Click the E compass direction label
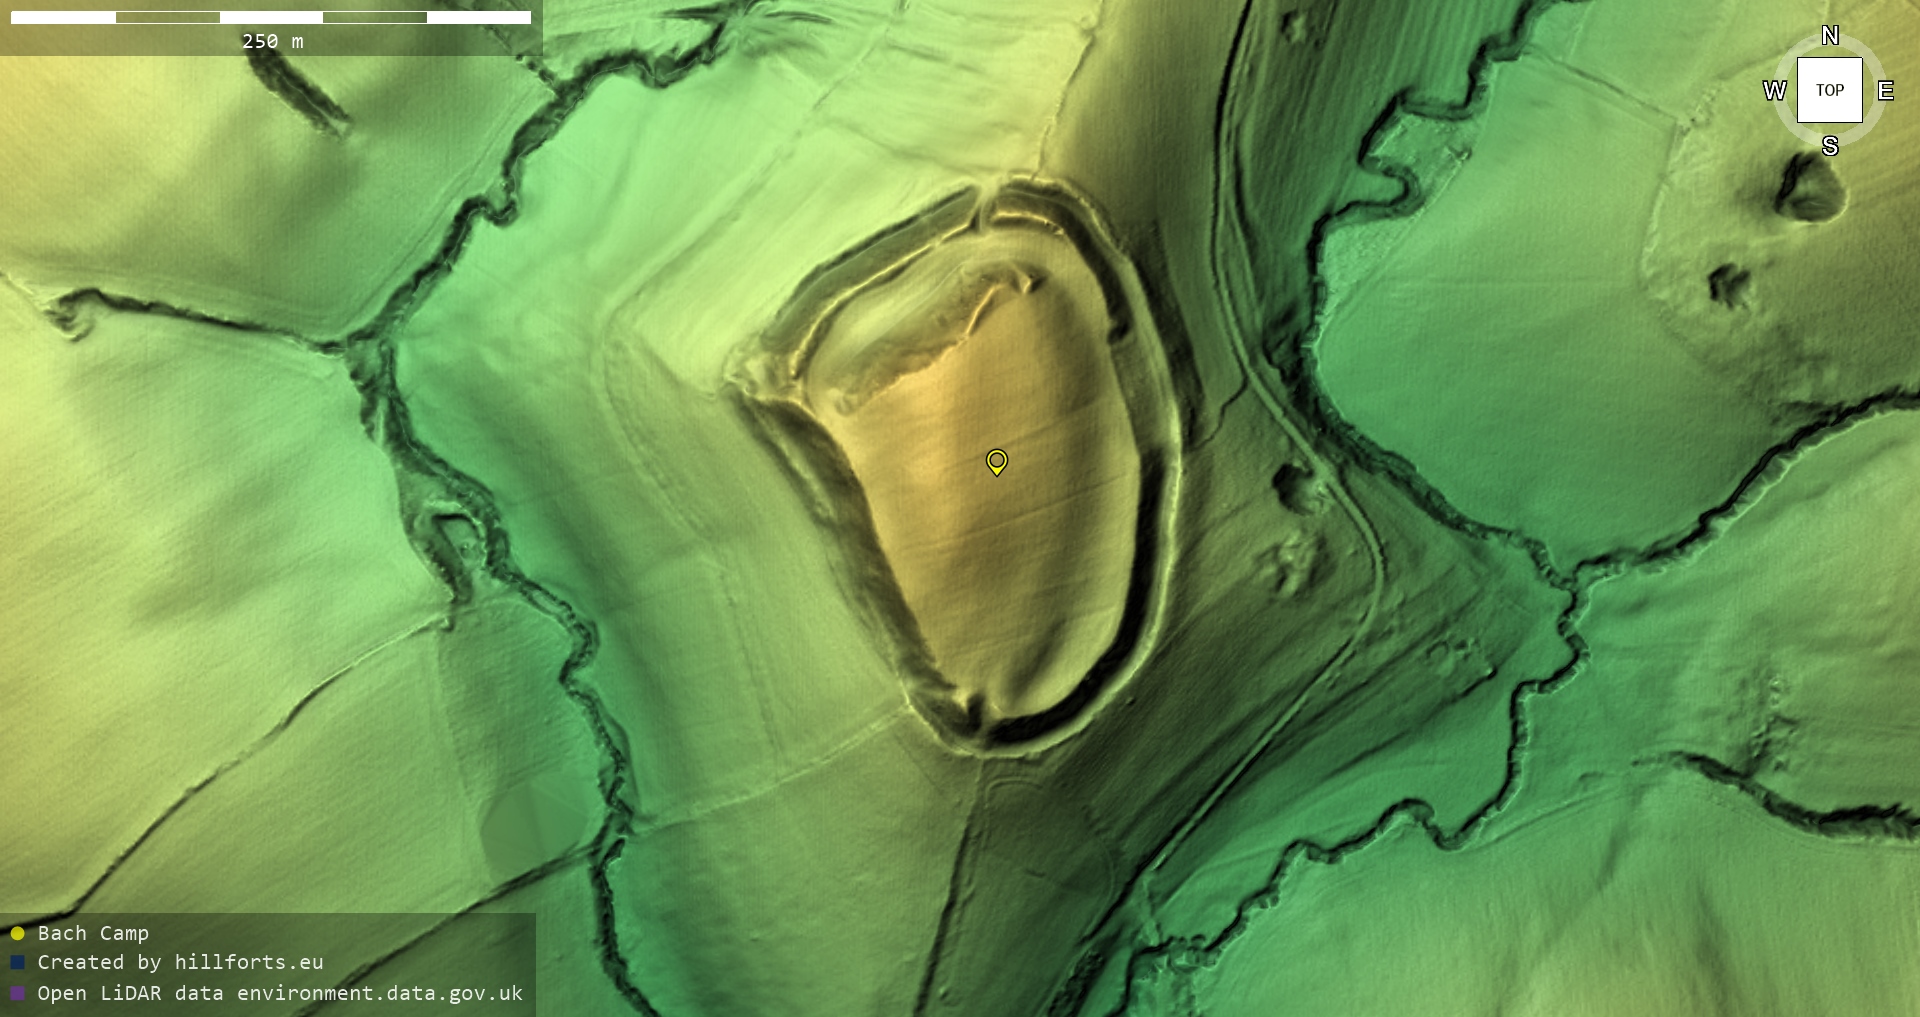The image size is (1920, 1017). pos(1885,91)
